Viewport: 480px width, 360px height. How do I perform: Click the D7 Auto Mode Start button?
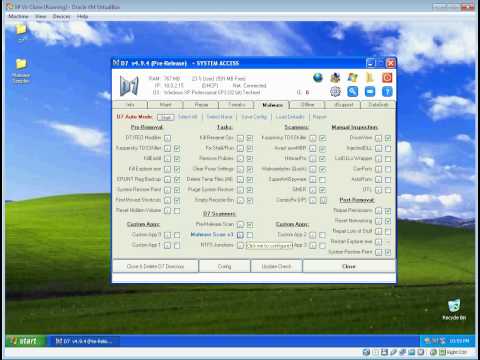point(166,117)
